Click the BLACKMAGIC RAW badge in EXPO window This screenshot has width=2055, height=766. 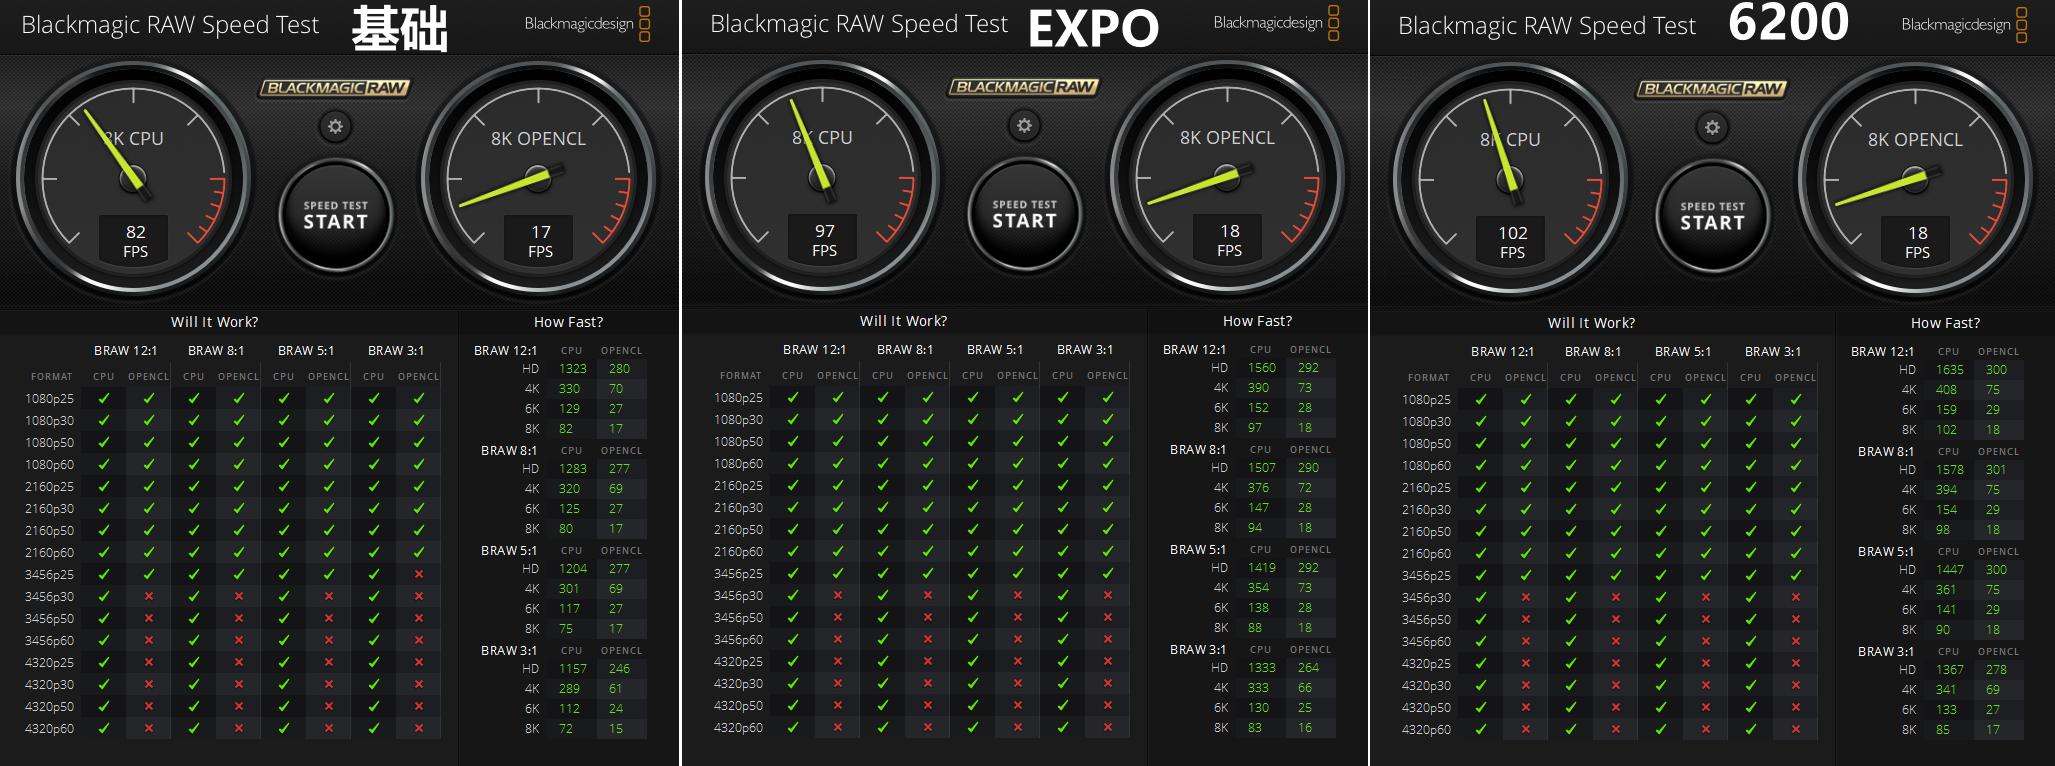(1023, 87)
